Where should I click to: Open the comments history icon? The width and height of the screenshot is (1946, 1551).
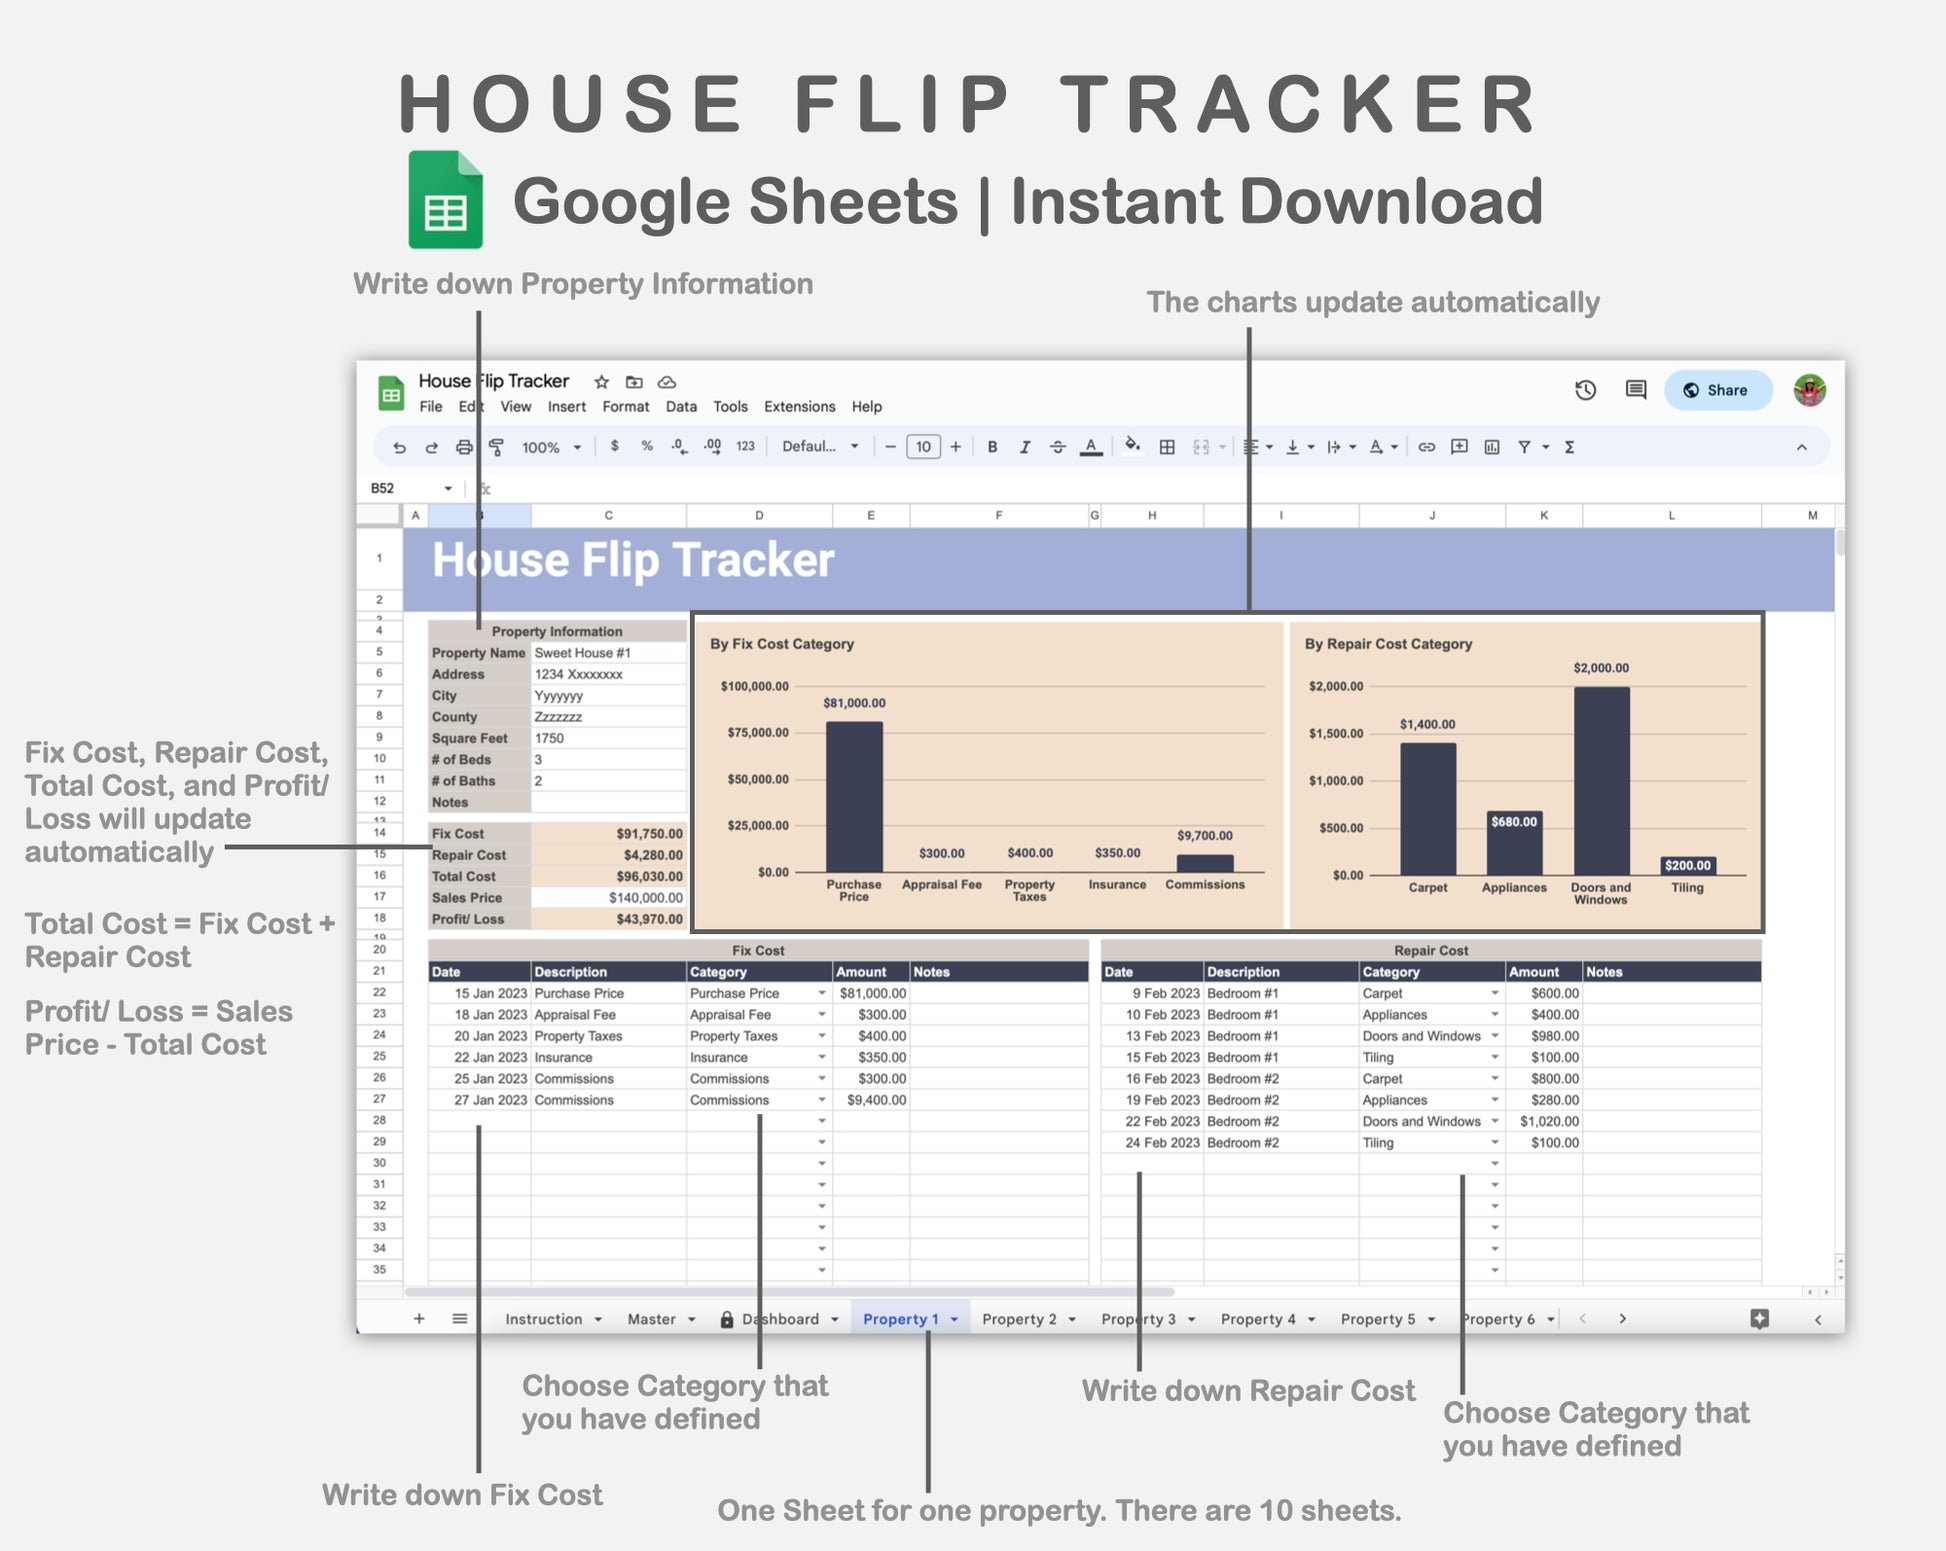(x=1636, y=390)
